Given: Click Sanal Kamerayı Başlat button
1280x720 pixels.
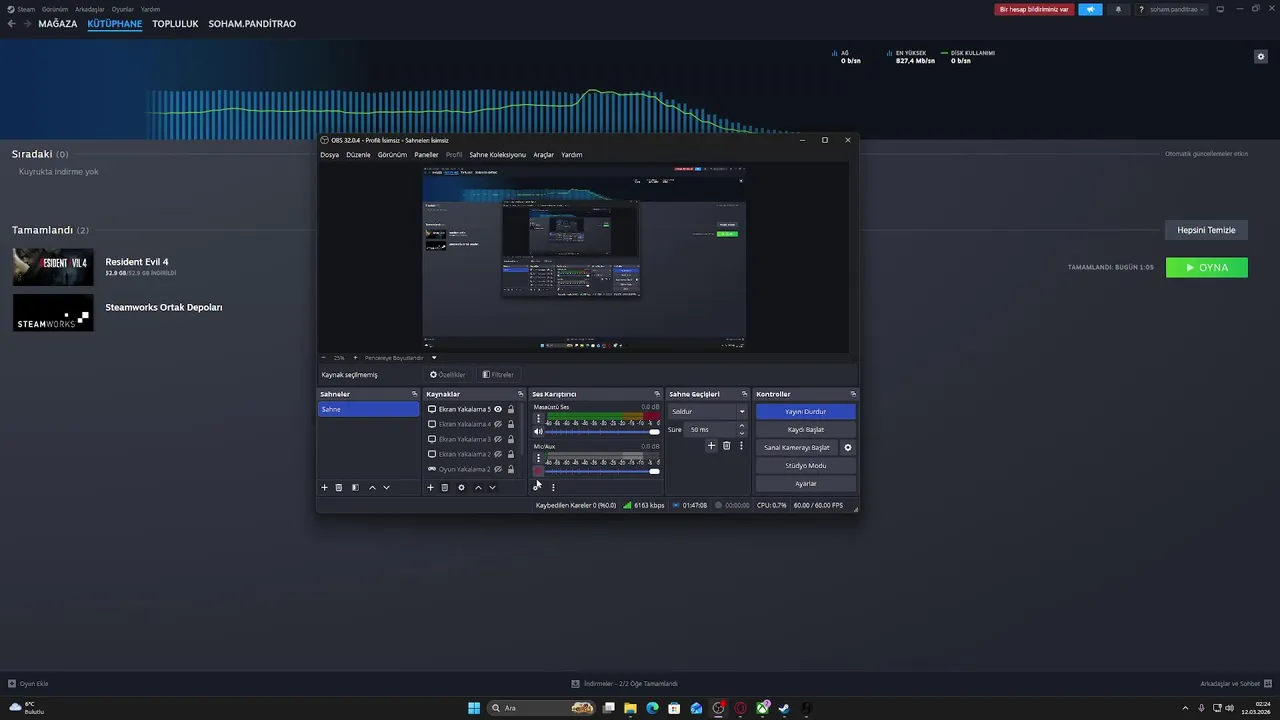Looking at the screenshot, I should tap(797, 447).
